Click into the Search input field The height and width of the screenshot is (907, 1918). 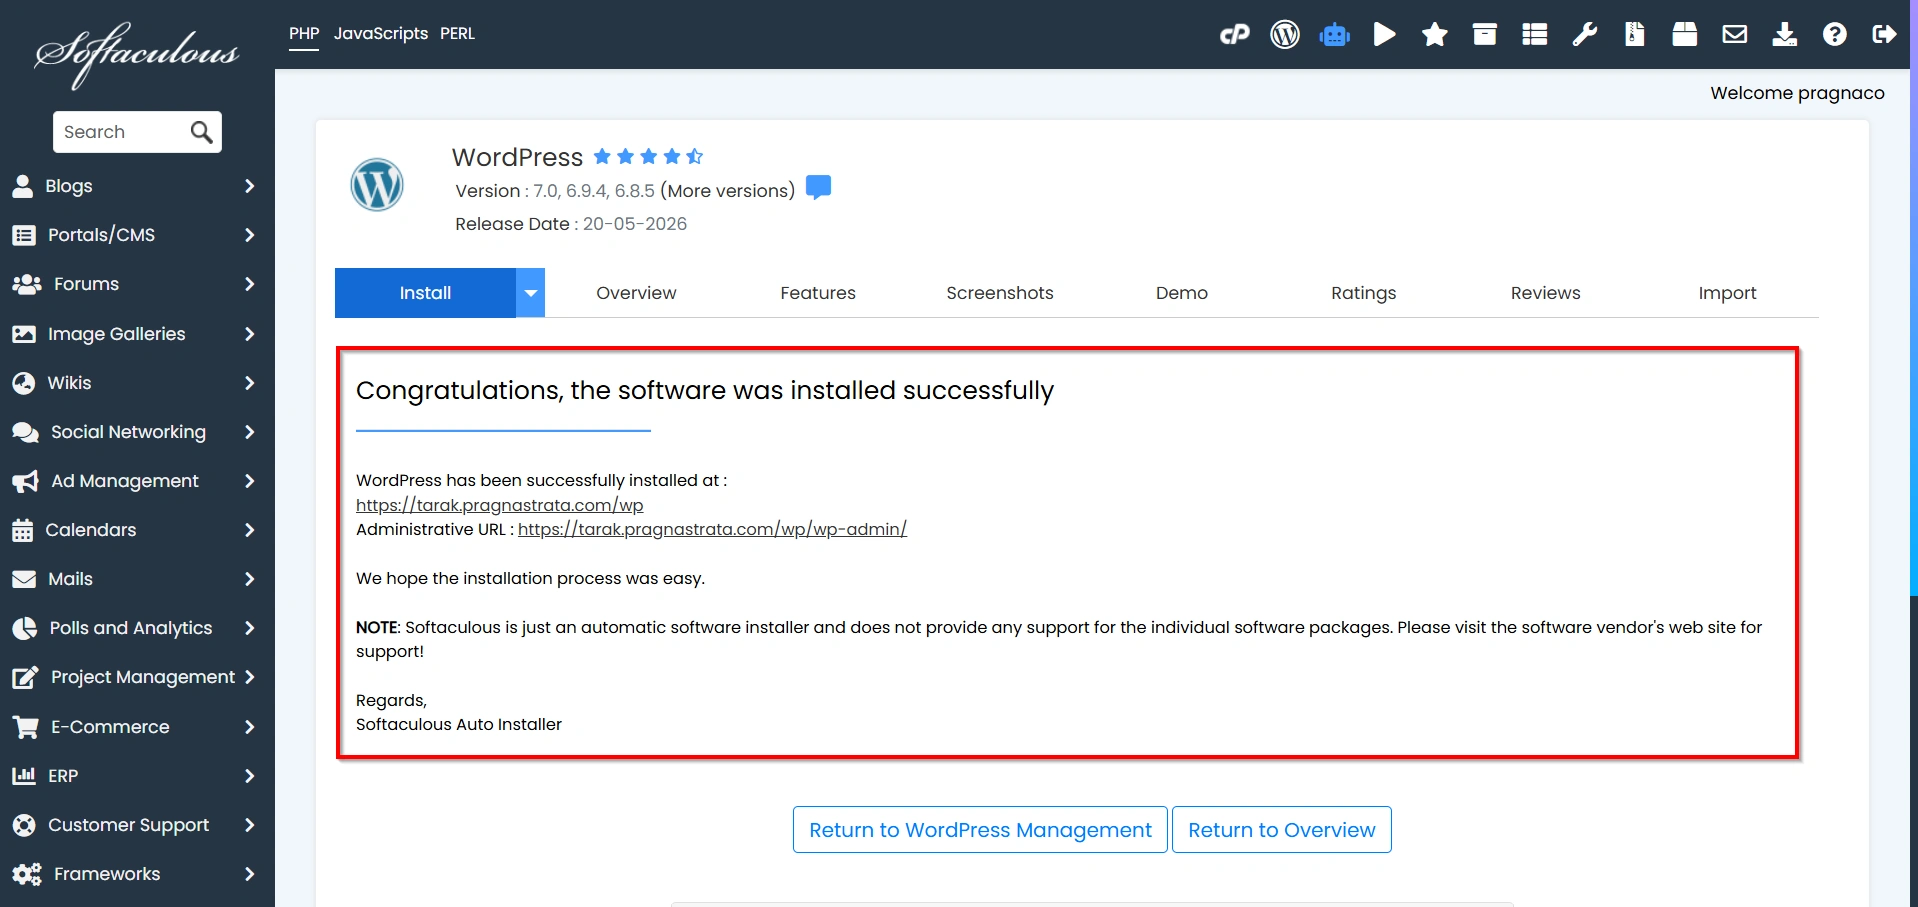pyautogui.click(x=120, y=132)
